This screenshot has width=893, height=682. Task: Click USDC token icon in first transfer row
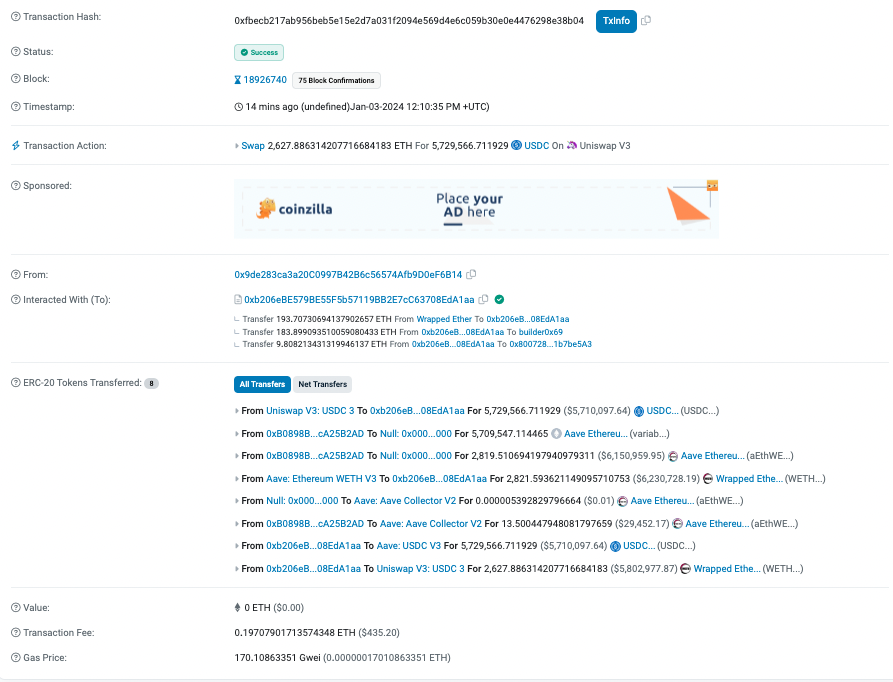(639, 411)
